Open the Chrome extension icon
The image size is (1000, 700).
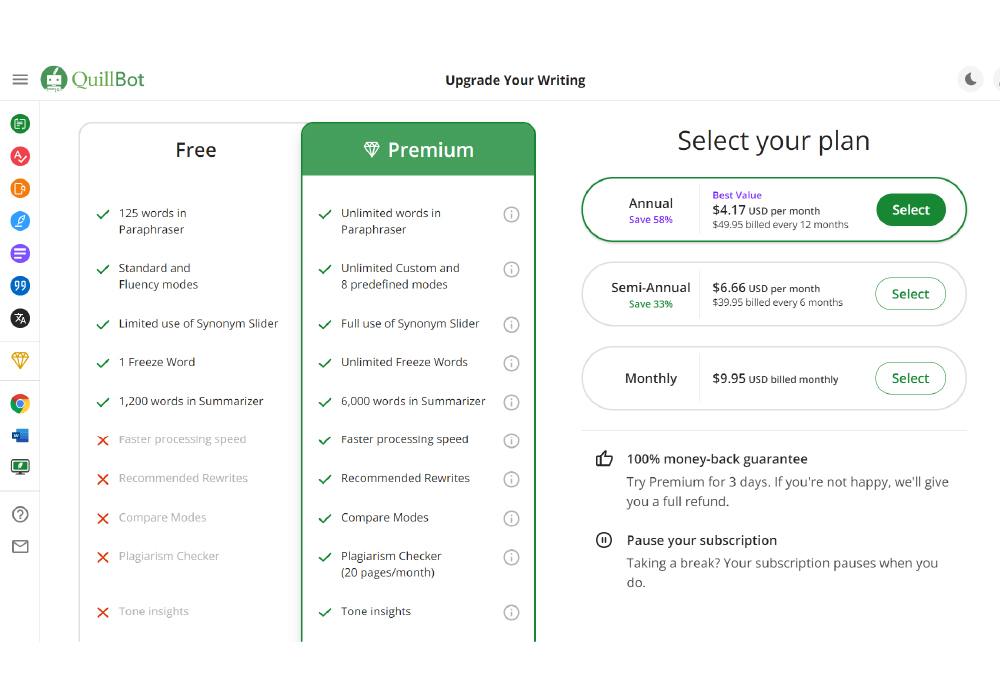click(20, 404)
